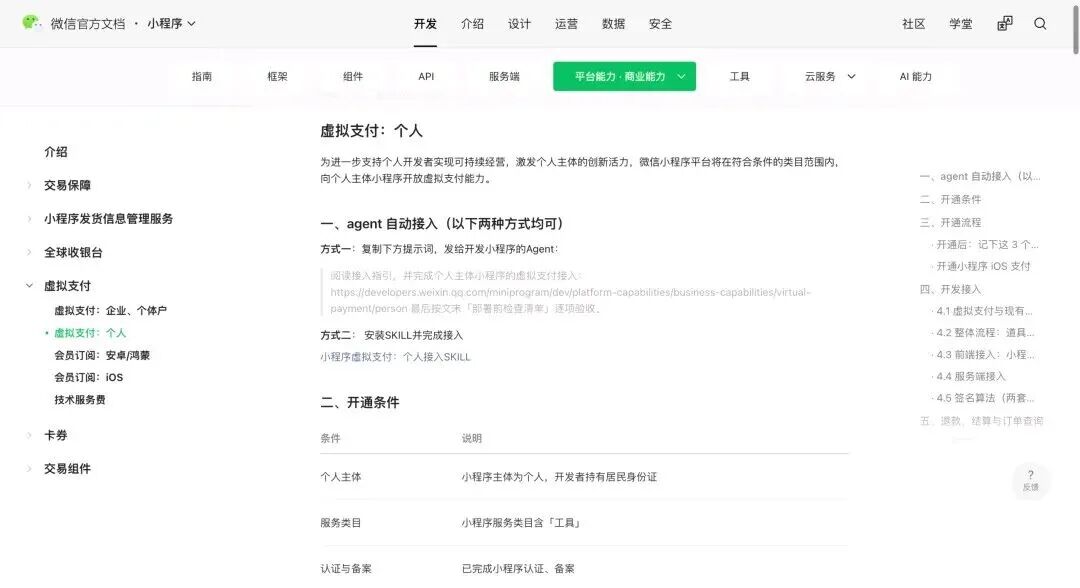Viewport: 1080px width, 588px height.
Task: Click the 服务类目 table cell
Action: click(x=341, y=523)
